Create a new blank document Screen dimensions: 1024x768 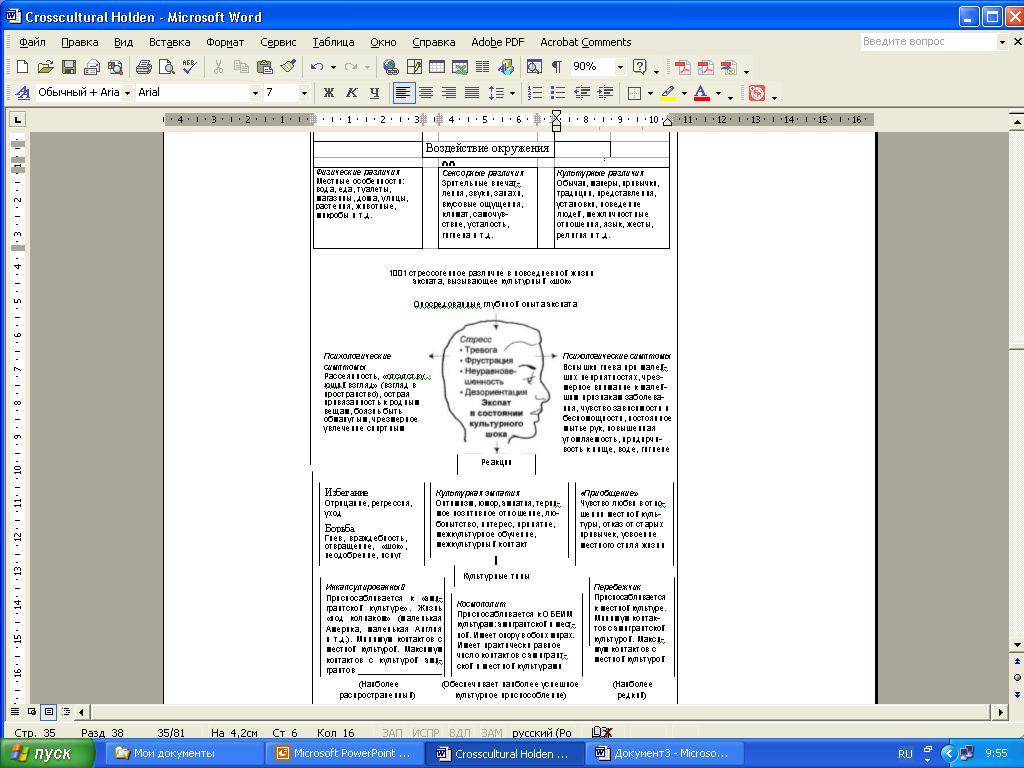coord(22,67)
